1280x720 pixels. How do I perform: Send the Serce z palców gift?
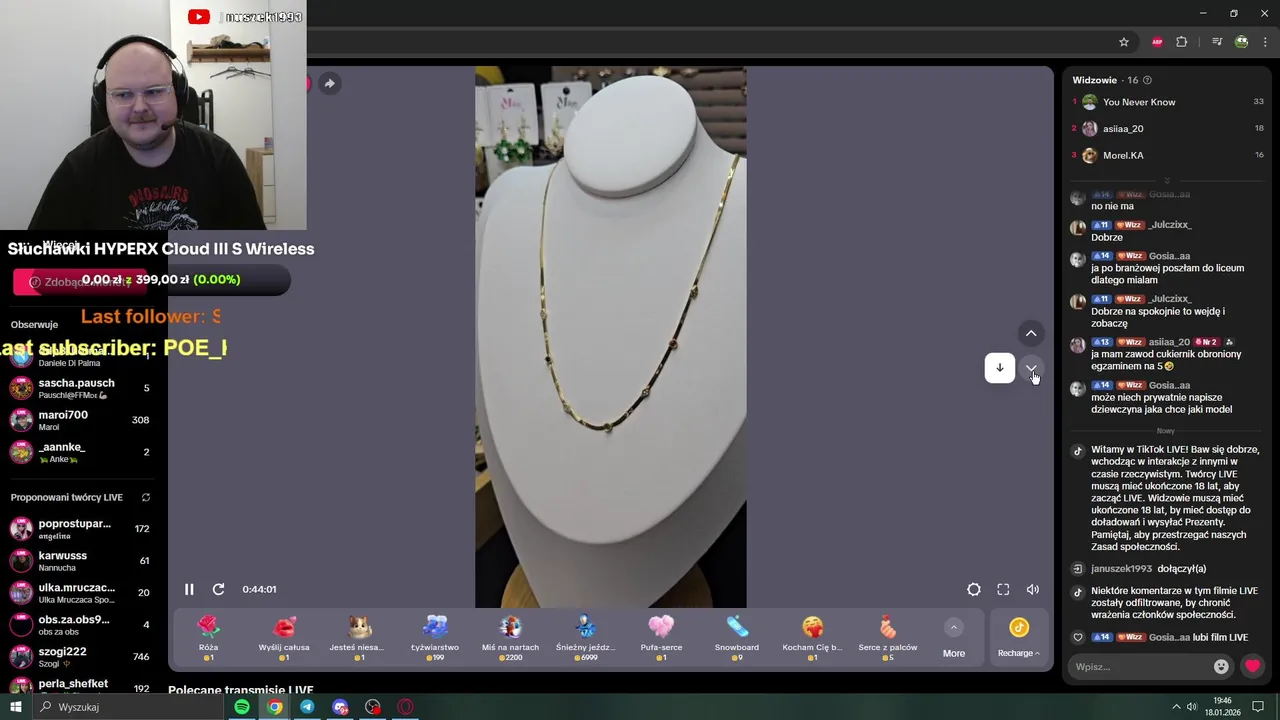pos(888,637)
